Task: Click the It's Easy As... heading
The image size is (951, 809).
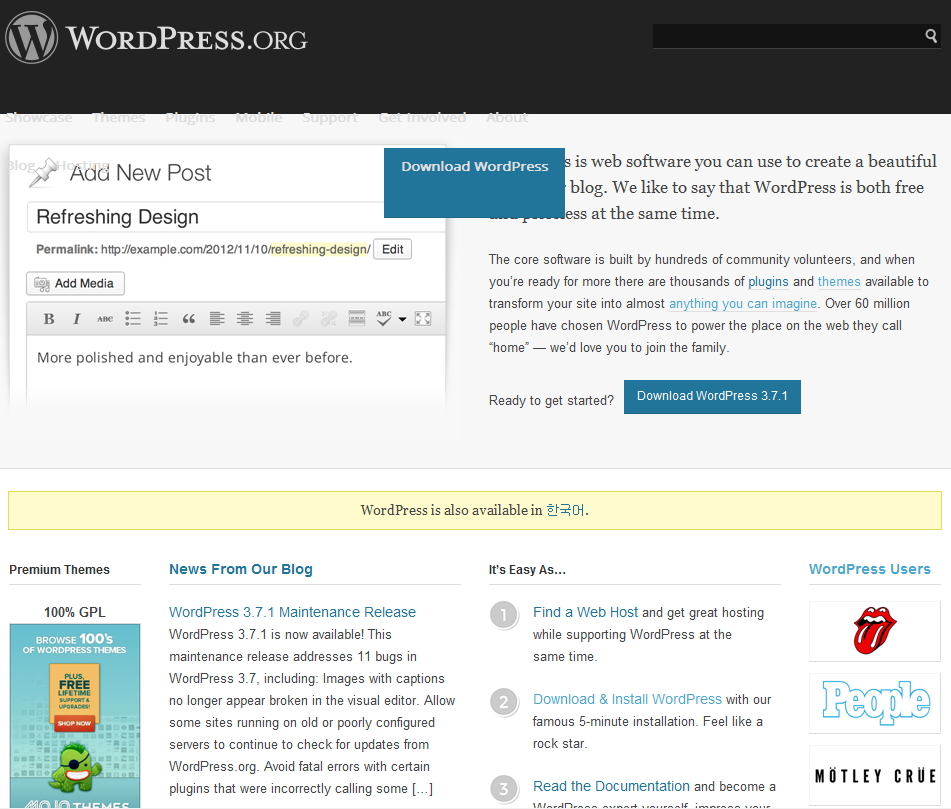Action: click(527, 569)
